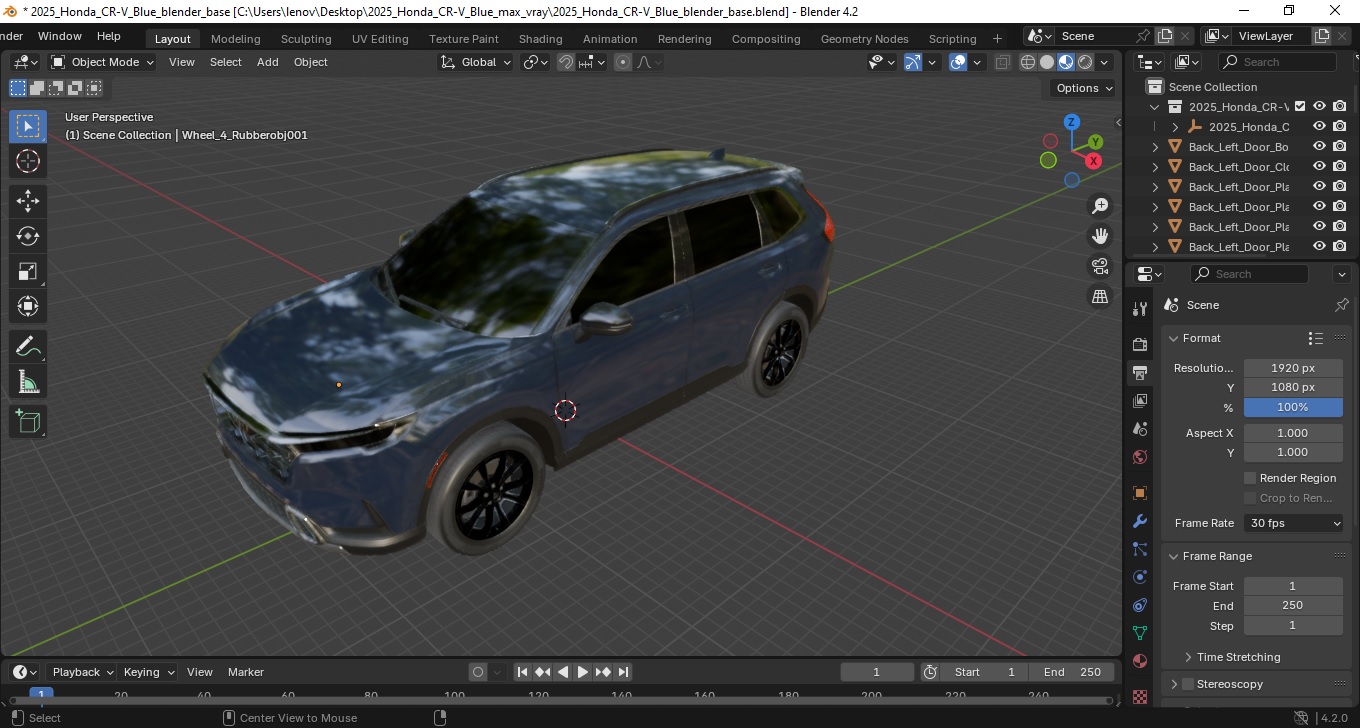The image size is (1360, 728).
Task: Open the Material properties tab
Action: click(x=1139, y=661)
